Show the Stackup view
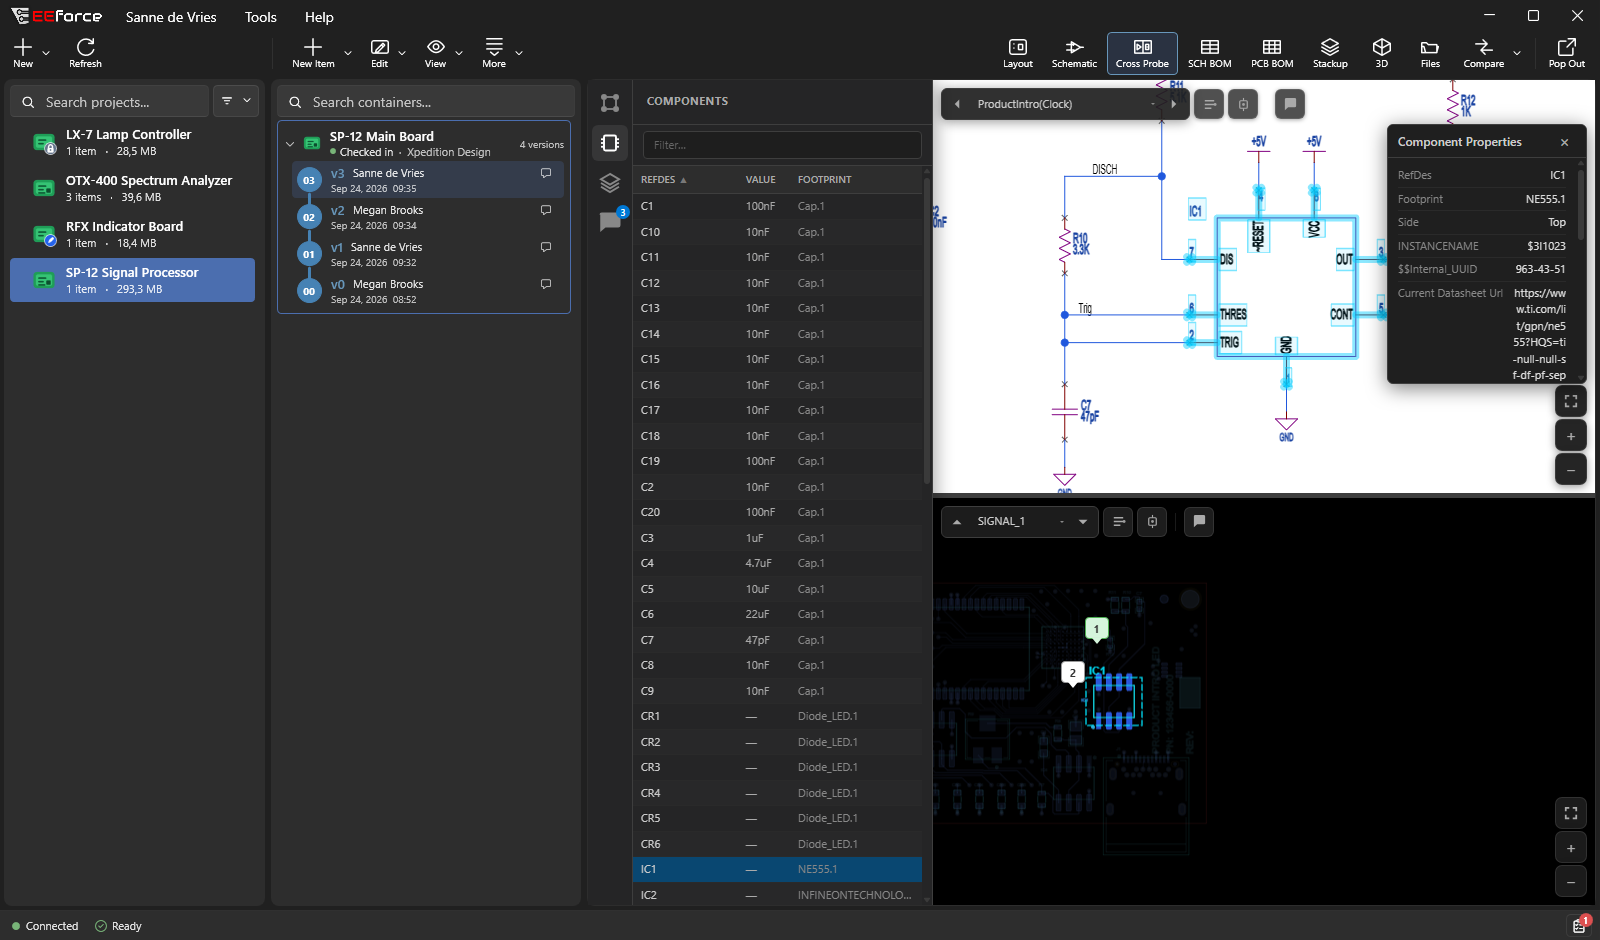1600x940 pixels. [x=1330, y=53]
